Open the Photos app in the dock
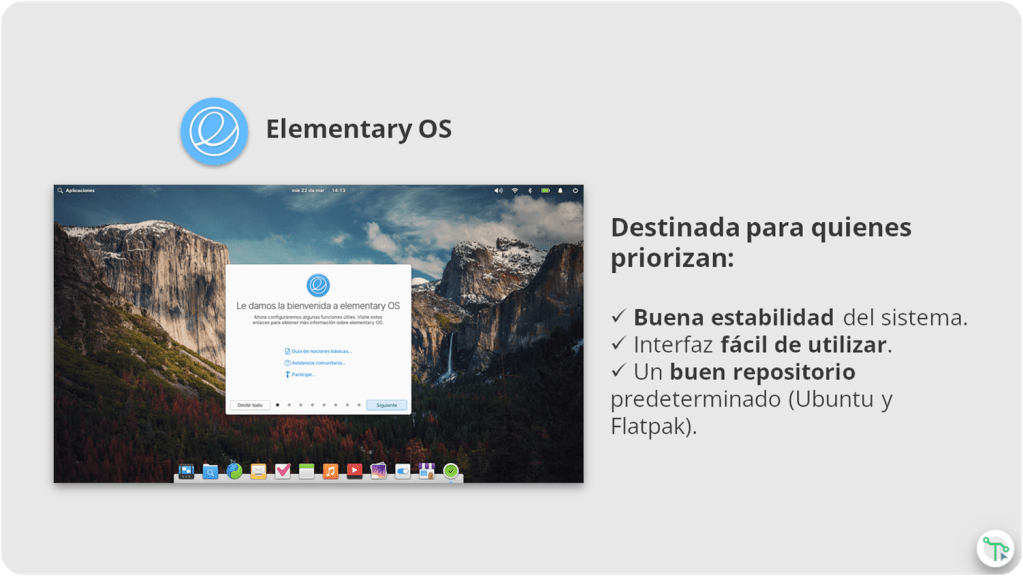This screenshot has width=1023, height=576. [379, 471]
